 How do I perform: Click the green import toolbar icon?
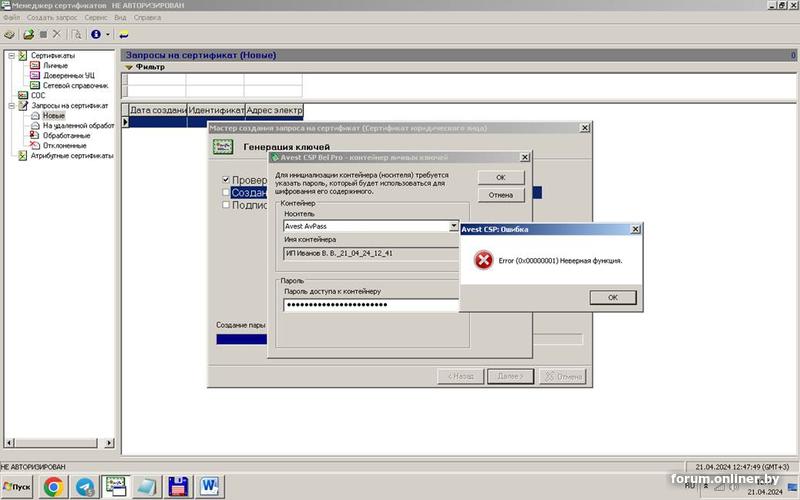(29, 34)
